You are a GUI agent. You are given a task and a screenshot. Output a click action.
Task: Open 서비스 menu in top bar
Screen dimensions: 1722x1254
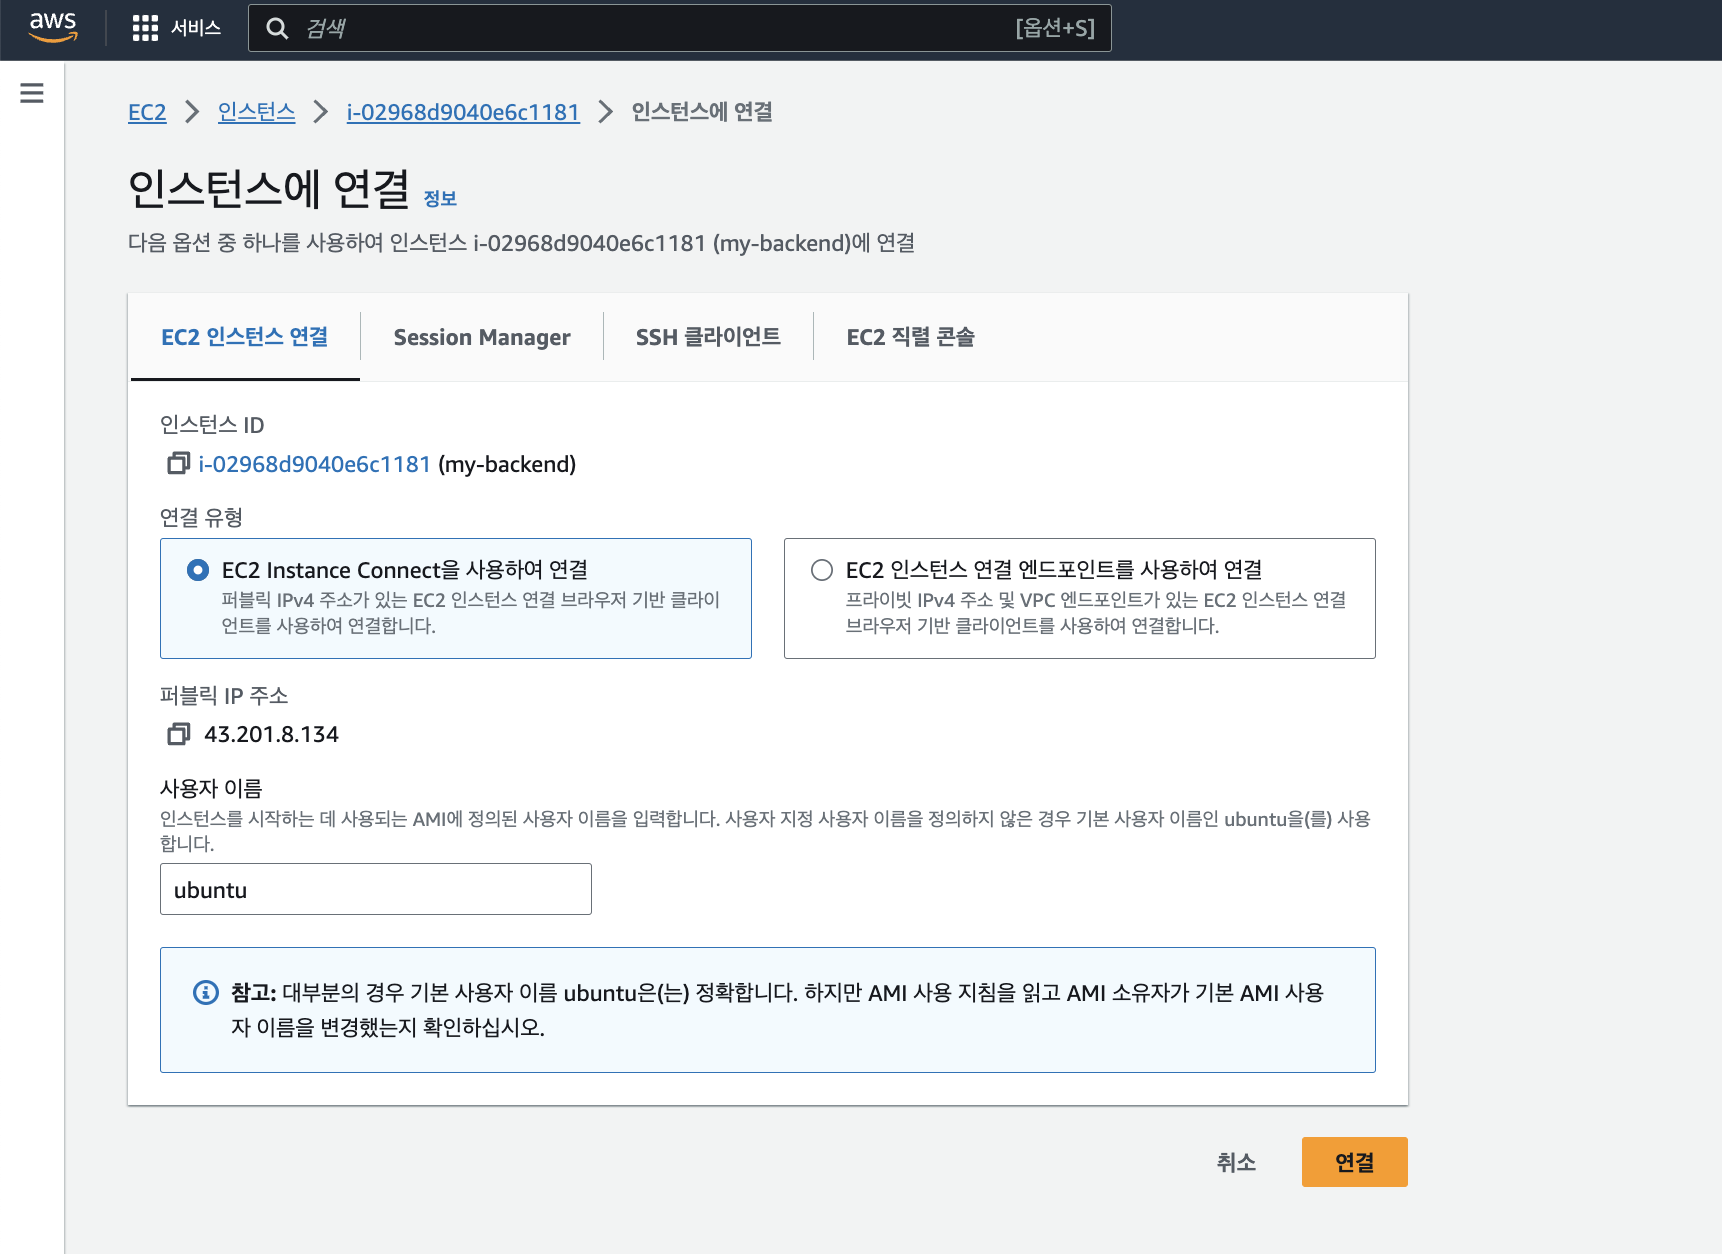click(x=196, y=28)
